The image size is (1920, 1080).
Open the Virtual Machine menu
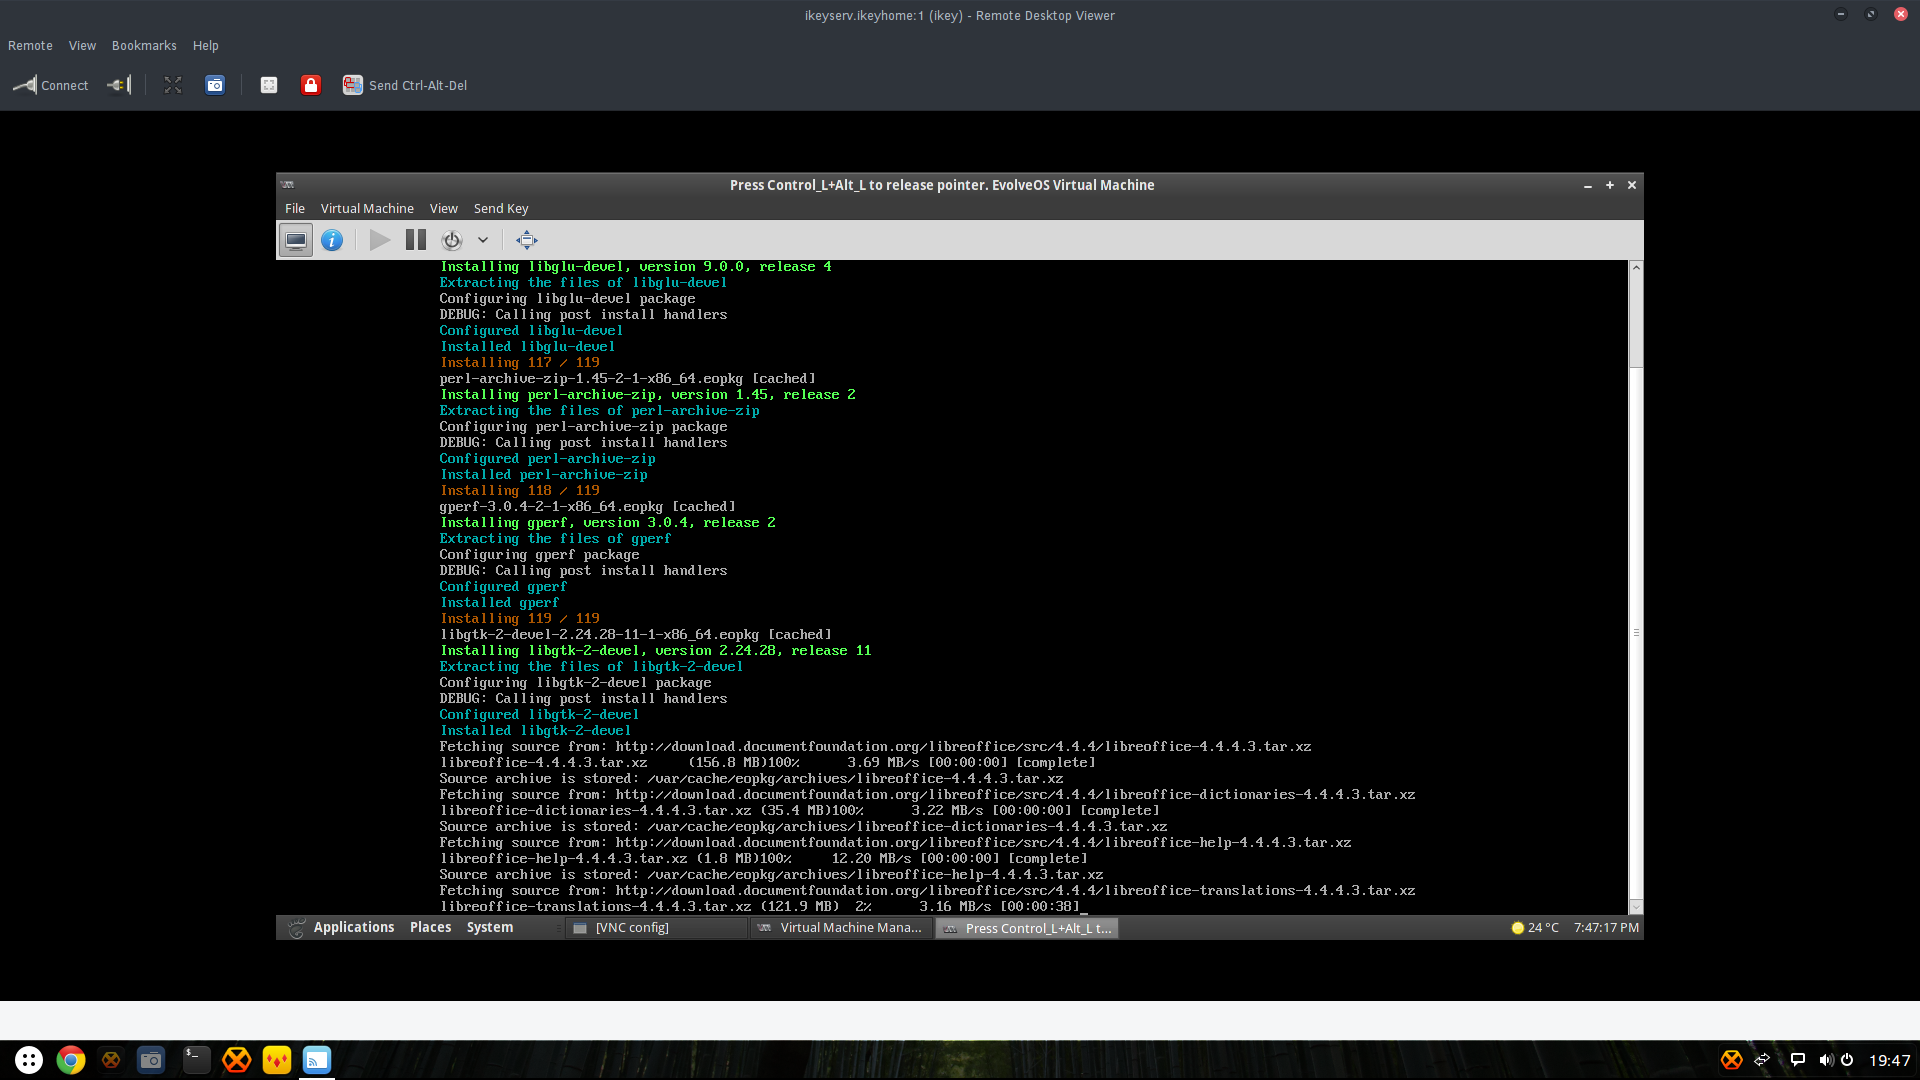click(367, 209)
